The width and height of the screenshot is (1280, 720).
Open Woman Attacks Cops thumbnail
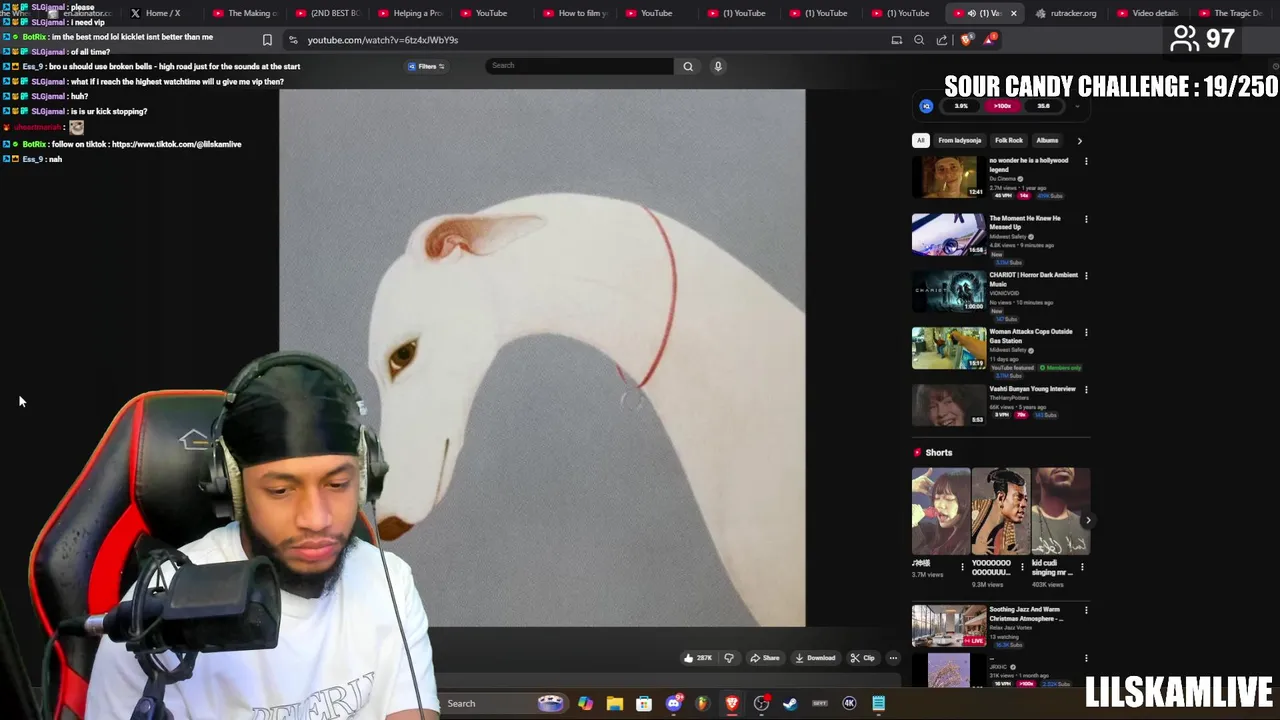[948, 348]
